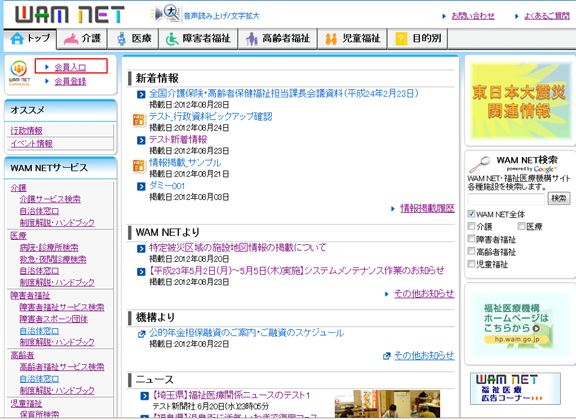Open the 医療 navigation tab

pyautogui.click(x=133, y=39)
